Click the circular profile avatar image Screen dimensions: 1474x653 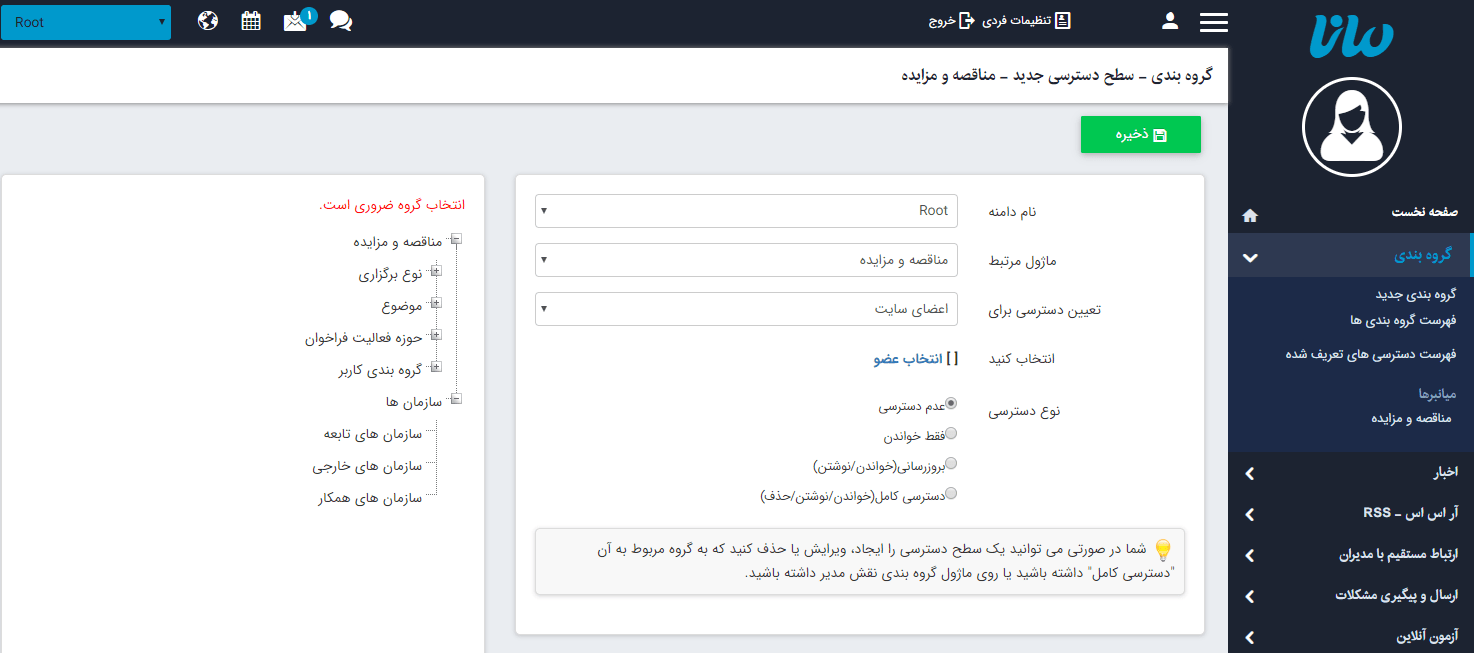[x=1352, y=127]
